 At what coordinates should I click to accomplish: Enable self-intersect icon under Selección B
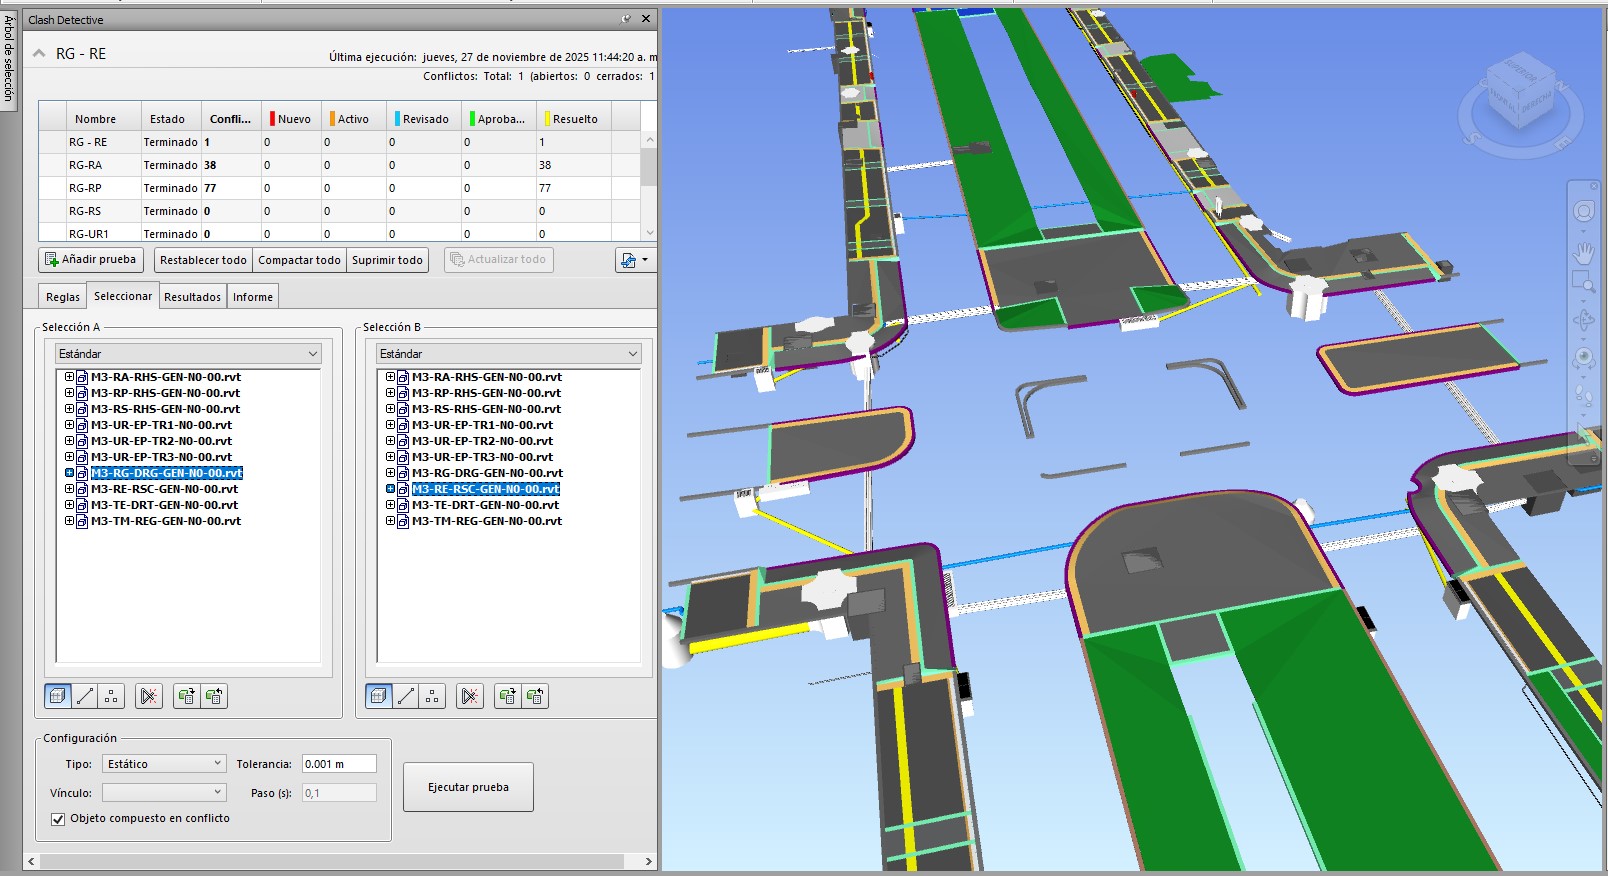click(x=470, y=696)
